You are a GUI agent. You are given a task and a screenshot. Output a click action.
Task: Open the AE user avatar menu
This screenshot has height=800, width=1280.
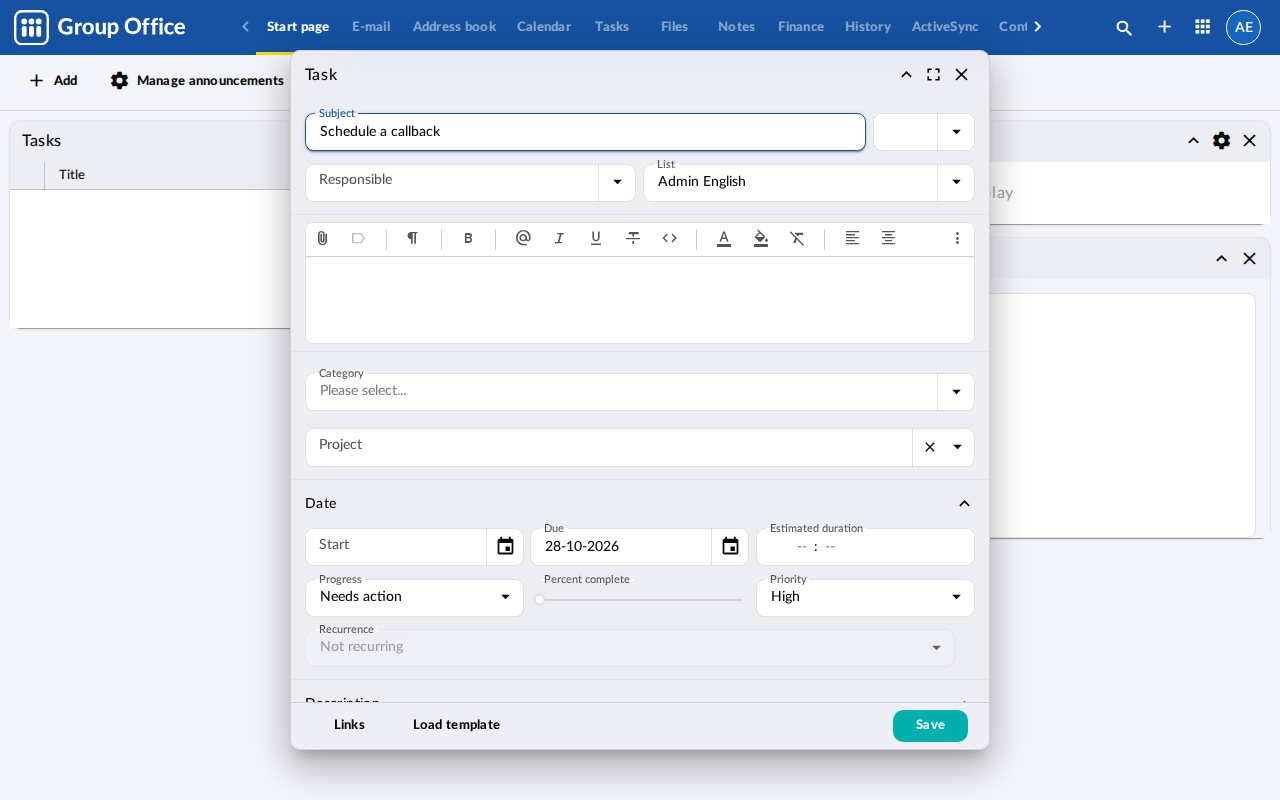coord(1243,27)
